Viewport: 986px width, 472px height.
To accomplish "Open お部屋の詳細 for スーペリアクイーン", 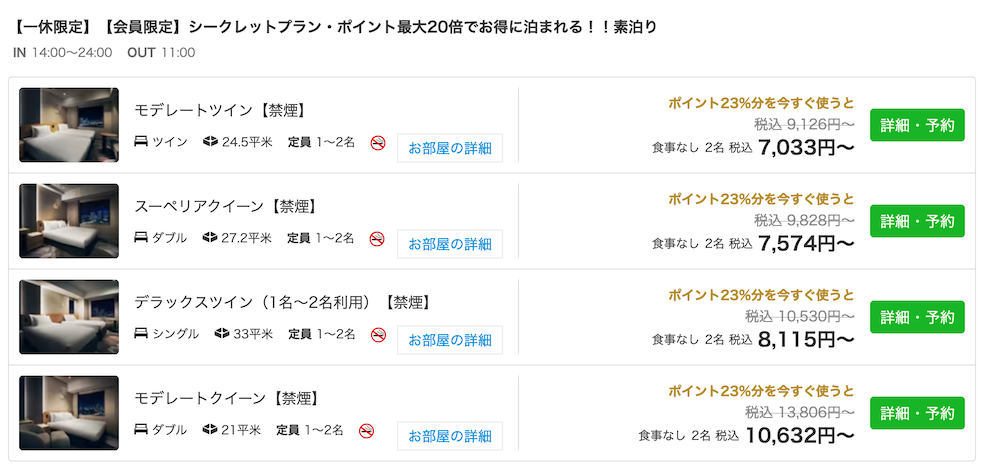I will (450, 244).
